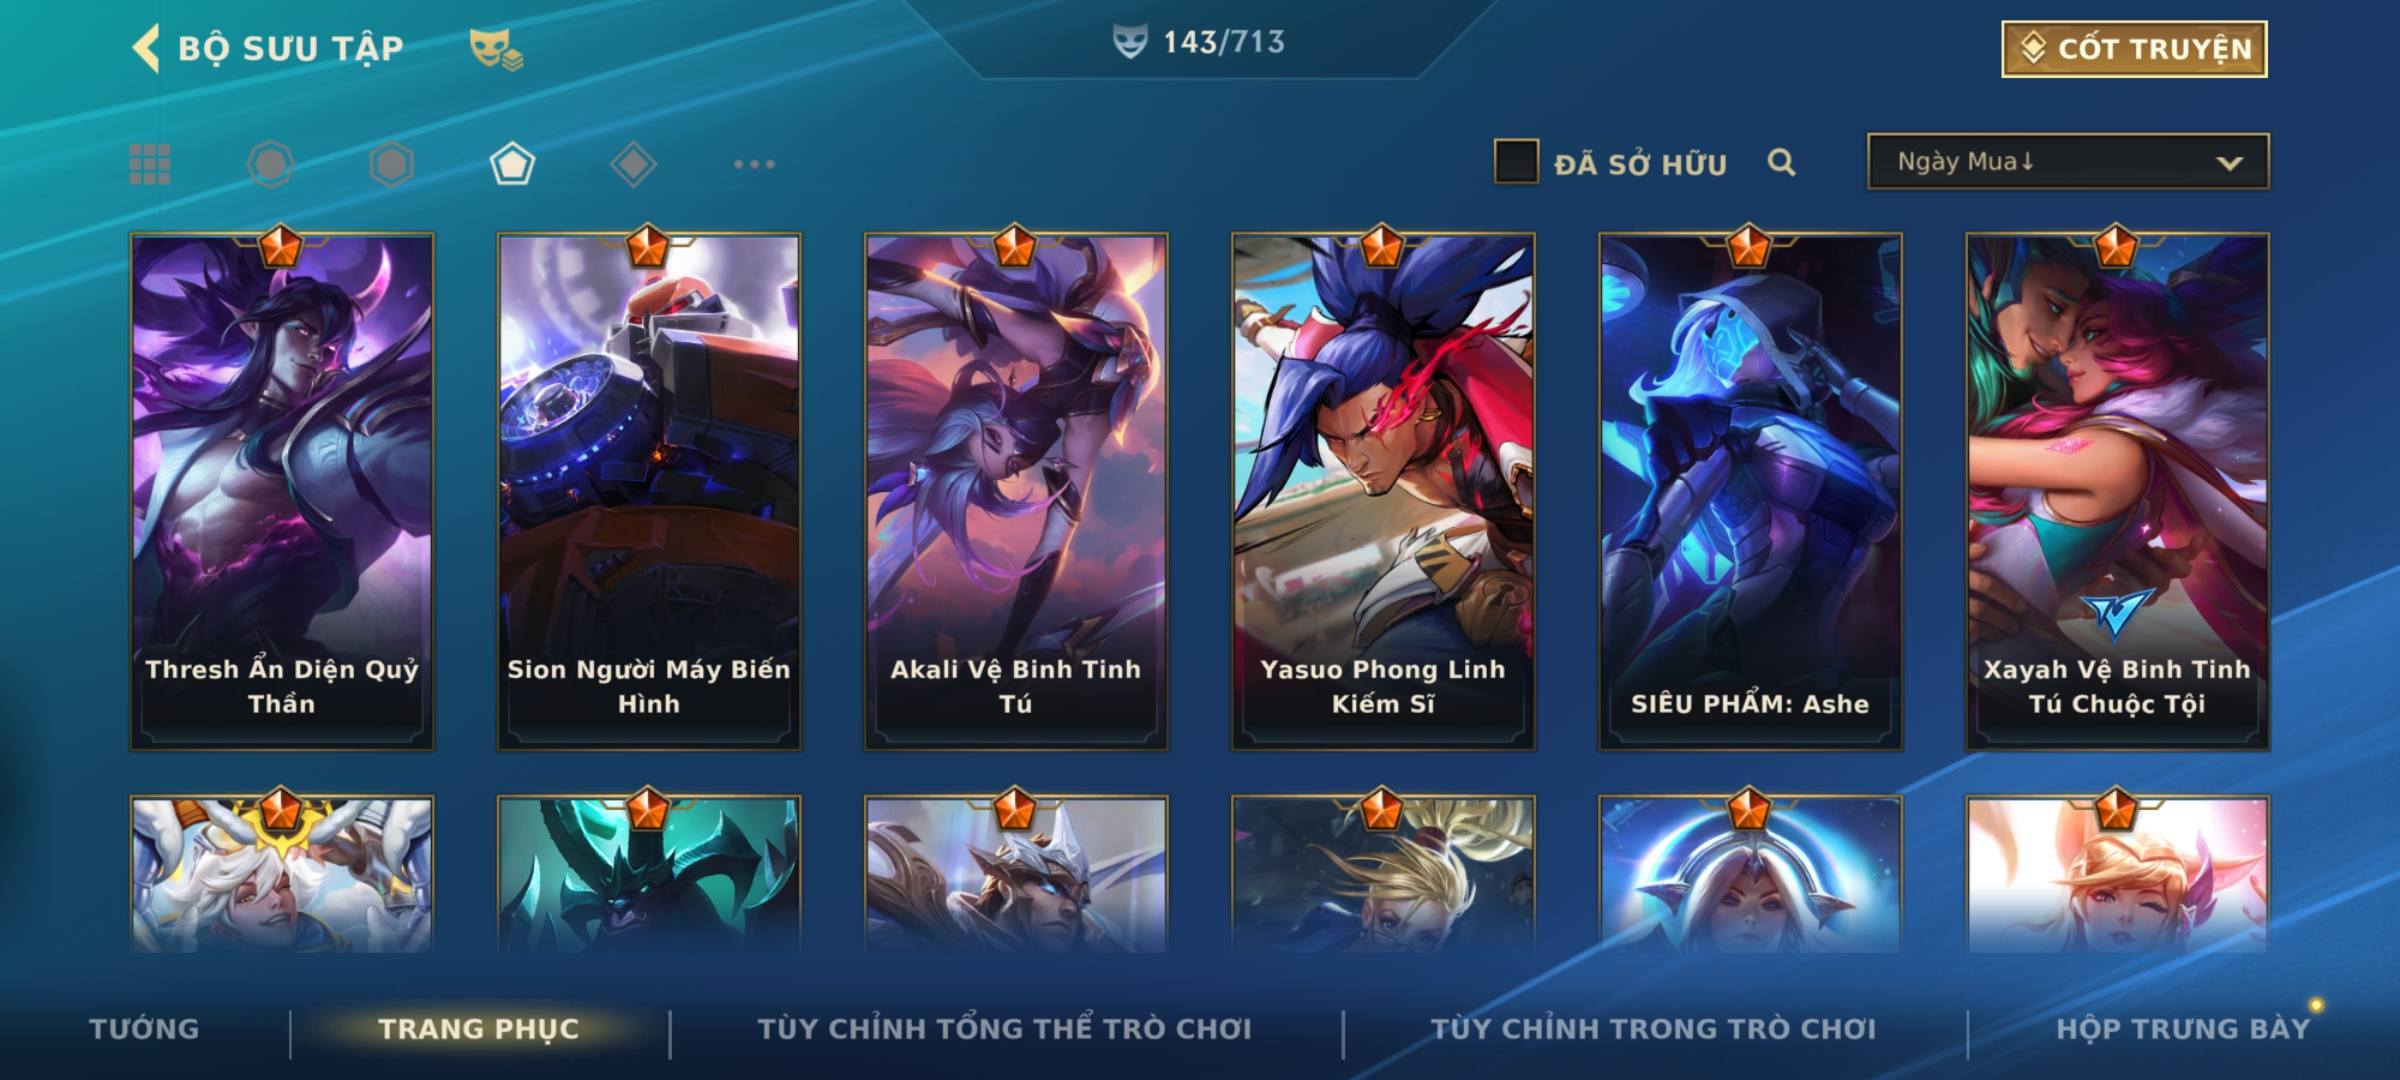Choose the second hexagon rarity filter
Image resolution: width=2400 pixels, height=1080 pixels.
coord(391,164)
